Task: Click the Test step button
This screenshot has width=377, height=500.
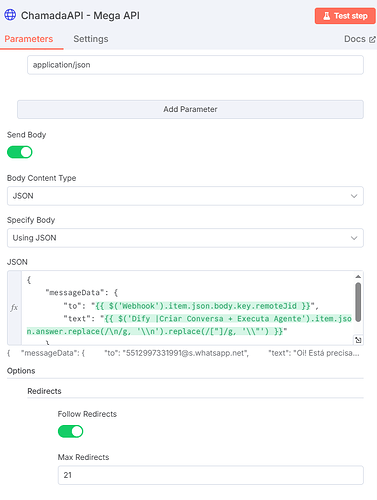Action: click(345, 16)
